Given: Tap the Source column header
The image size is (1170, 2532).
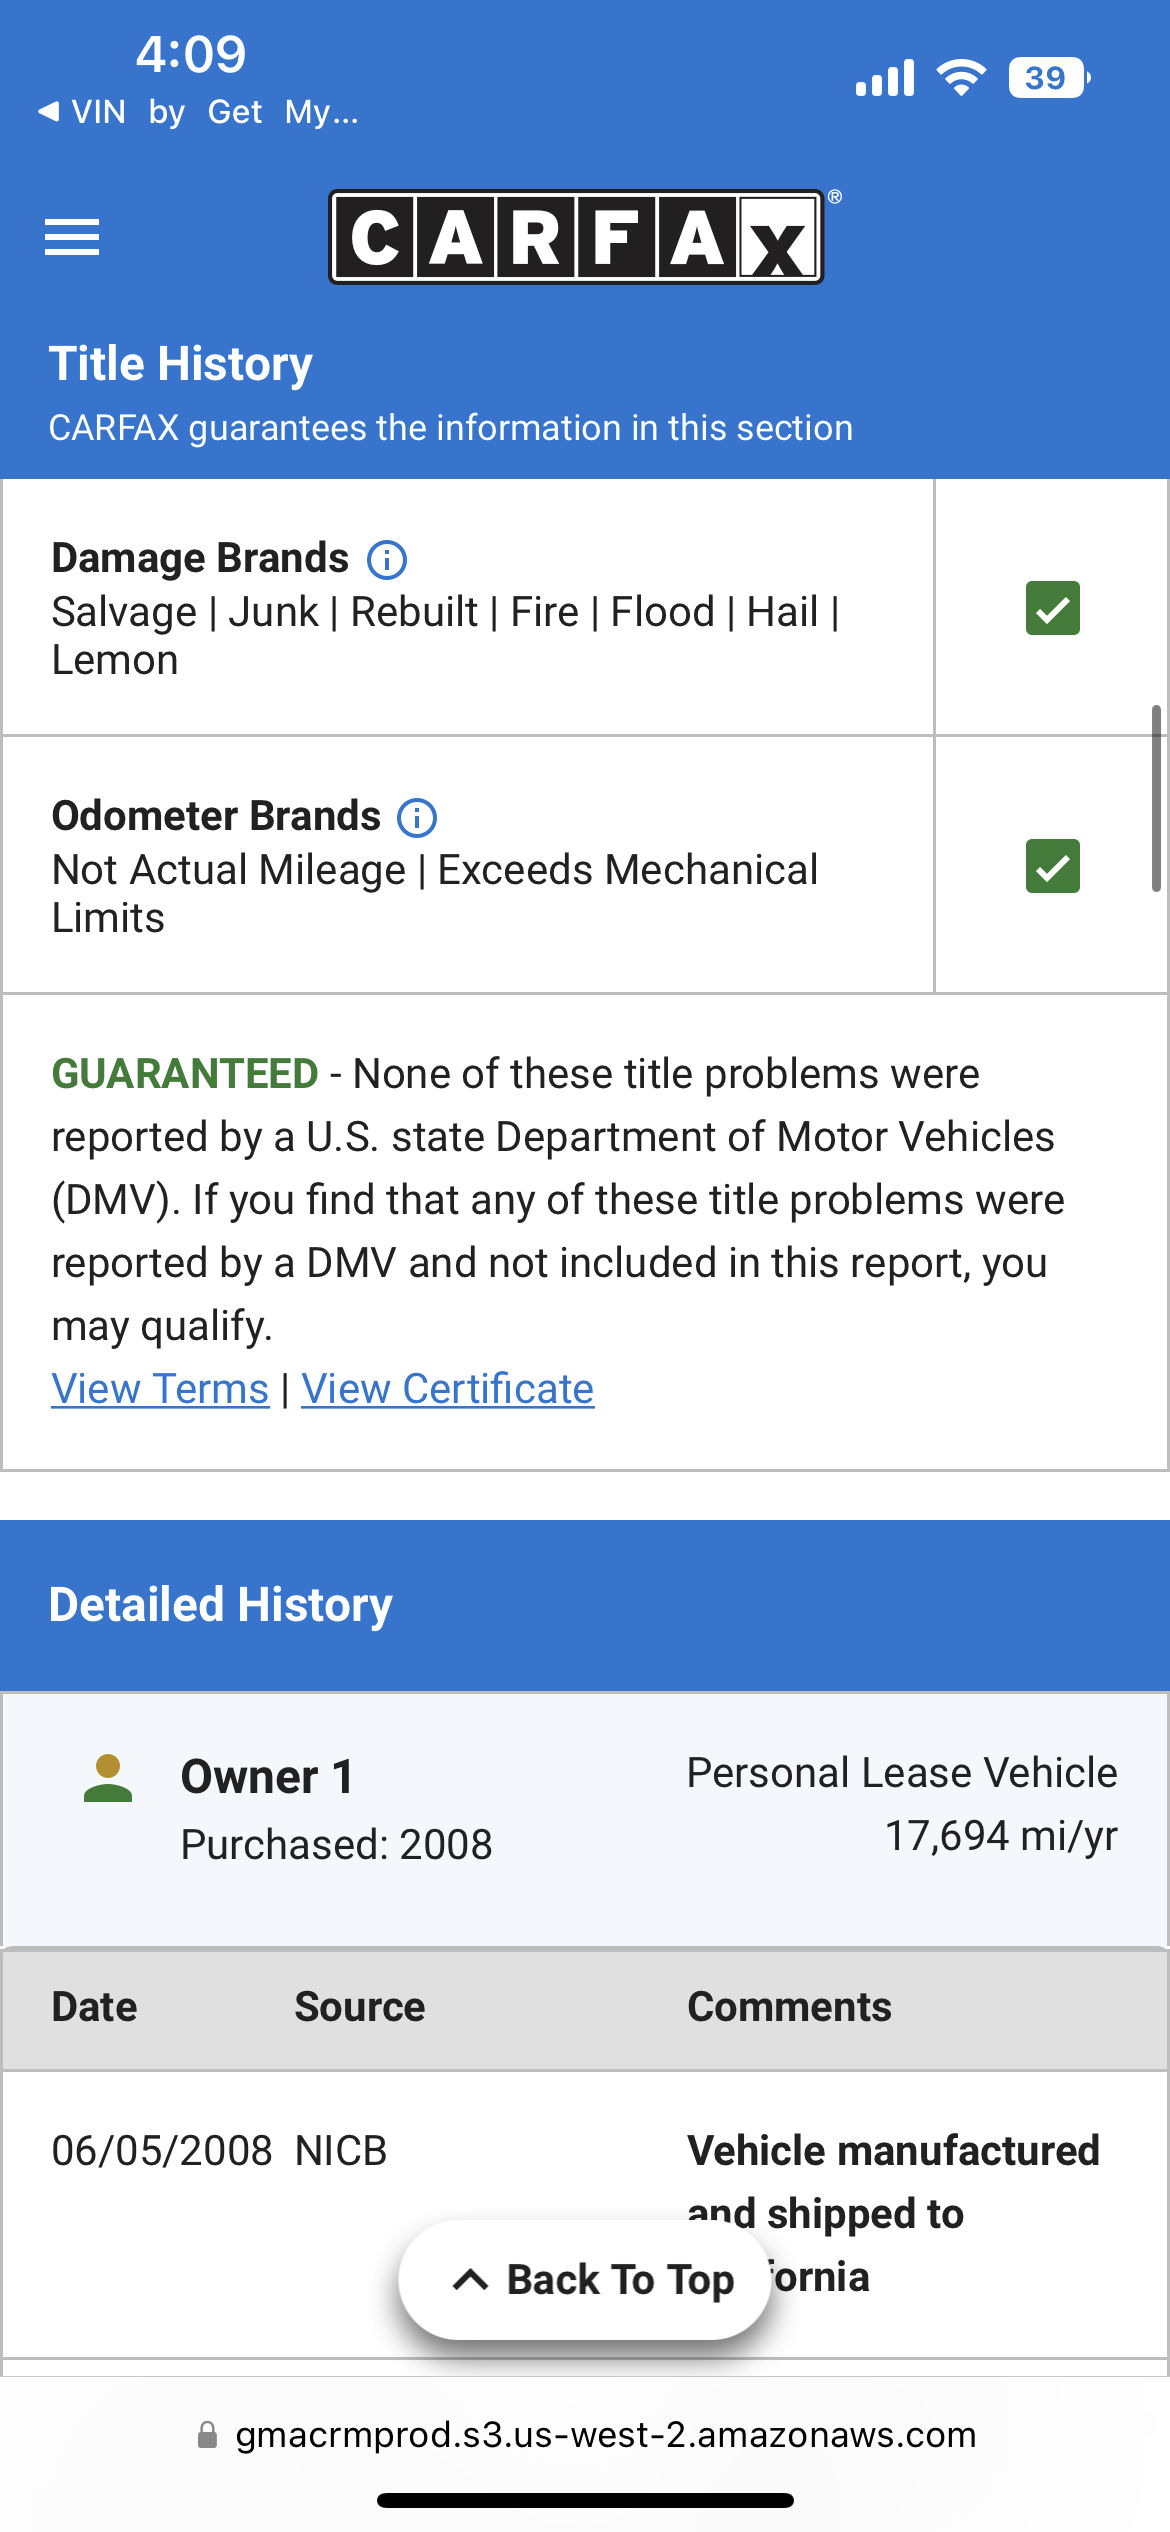Looking at the screenshot, I should tap(360, 2007).
